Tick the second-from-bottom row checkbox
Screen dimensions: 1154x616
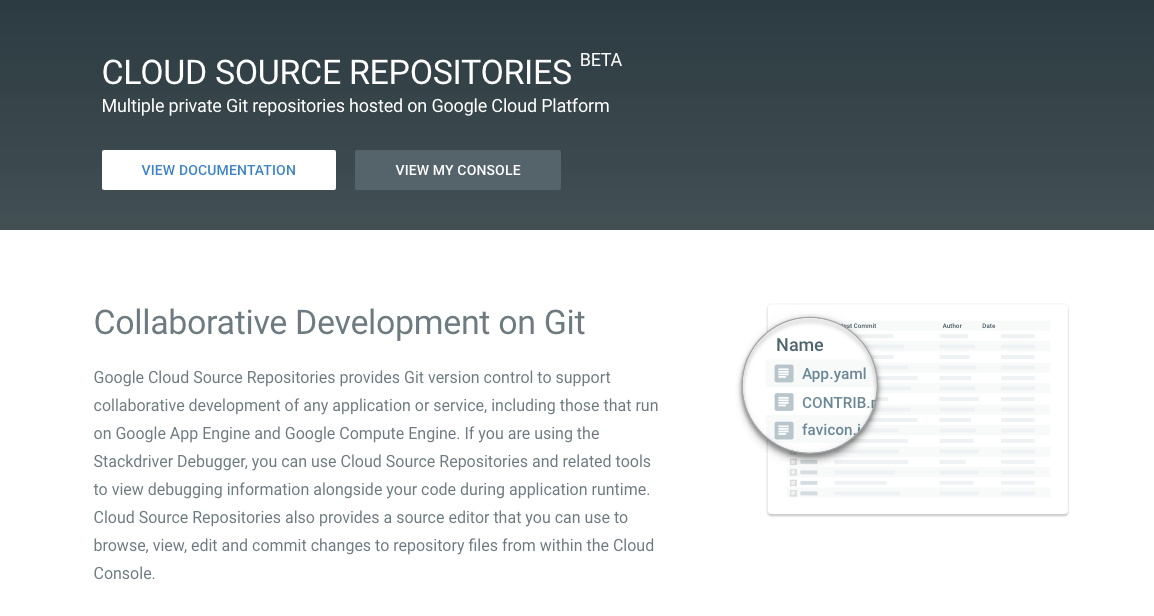click(x=793, y=483)
